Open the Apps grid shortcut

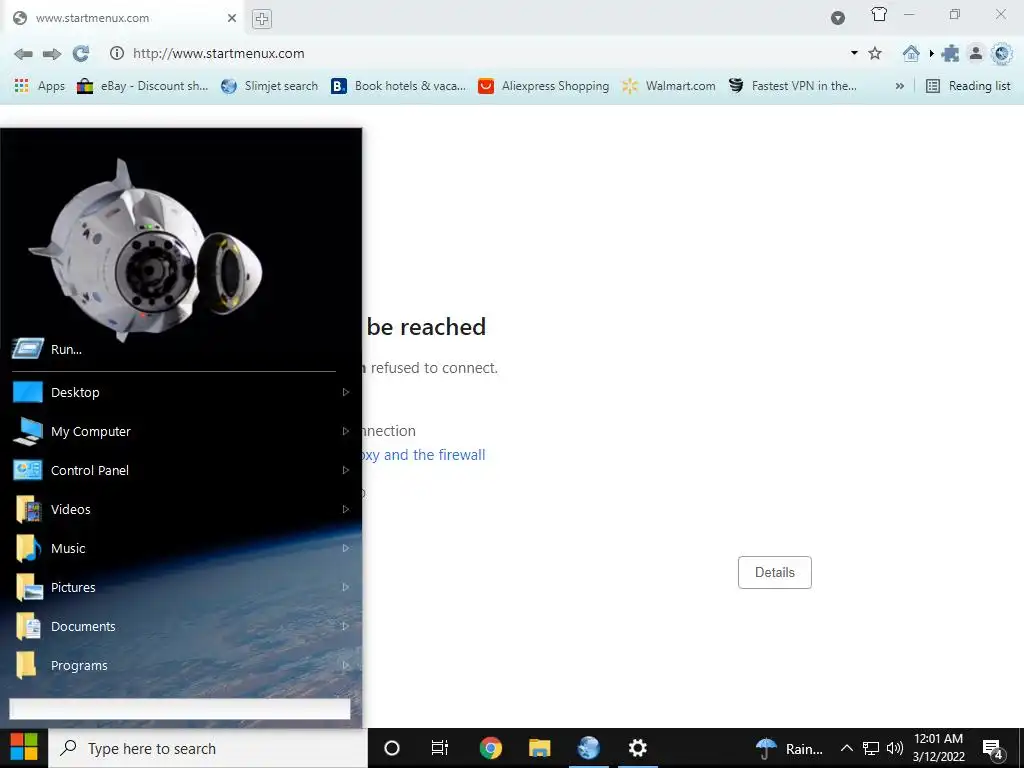click(x=40, y=86)
